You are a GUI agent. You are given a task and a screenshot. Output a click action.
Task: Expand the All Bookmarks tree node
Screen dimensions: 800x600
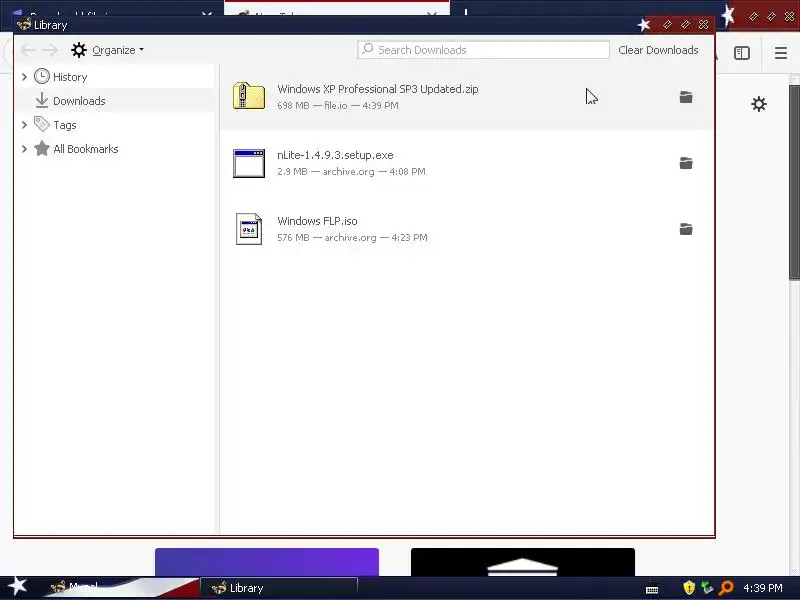[x=24, y=149]
